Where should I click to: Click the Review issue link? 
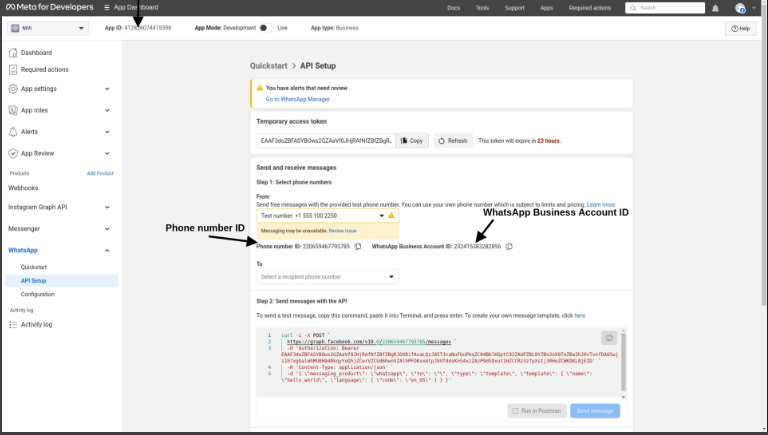click(x=342, y=231)
